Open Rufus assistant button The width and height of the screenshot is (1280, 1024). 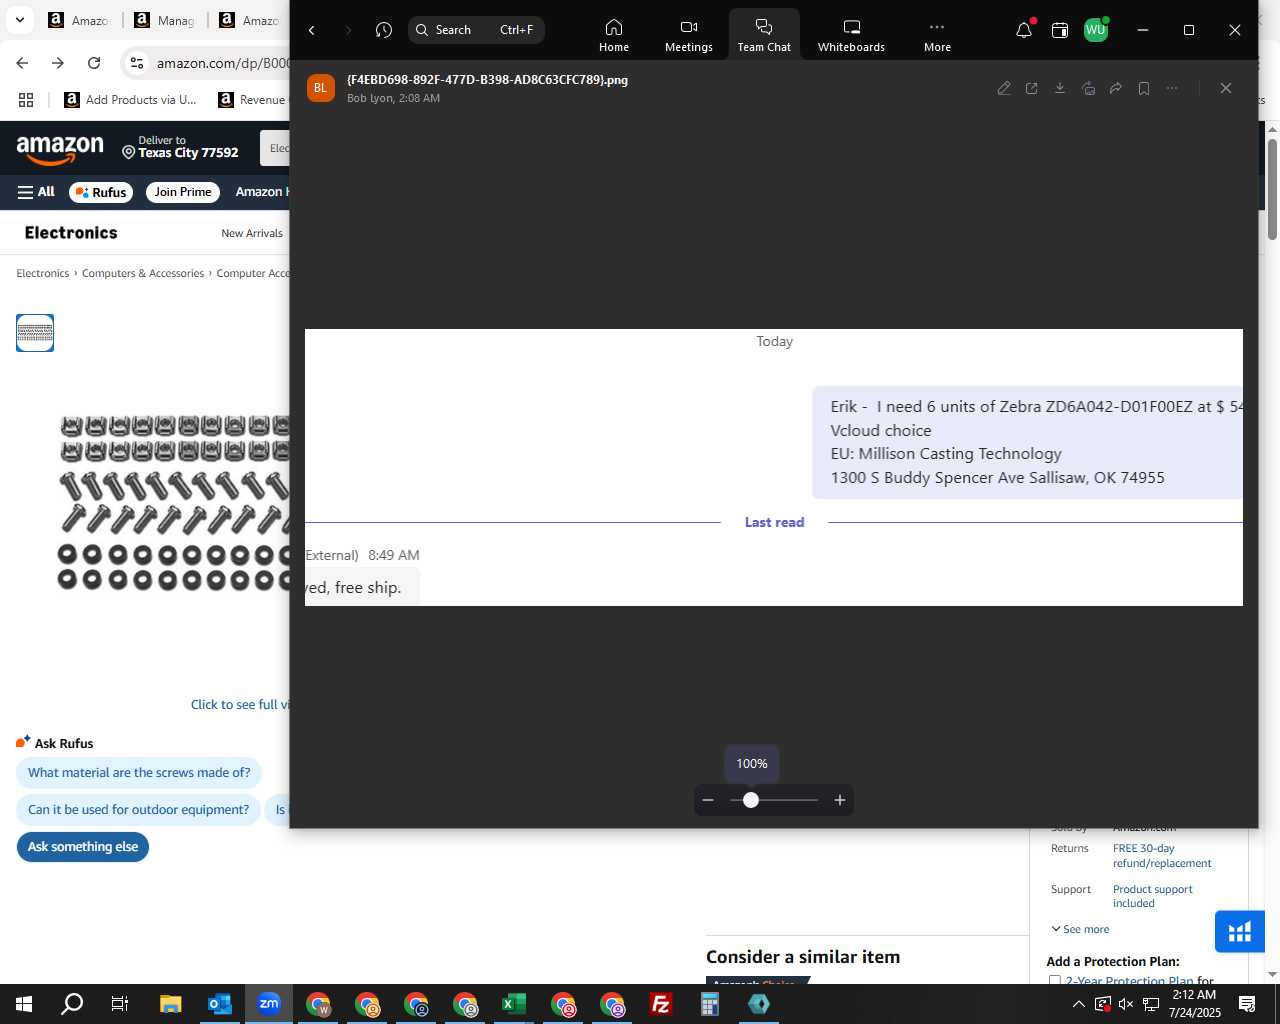pos(101,192)
